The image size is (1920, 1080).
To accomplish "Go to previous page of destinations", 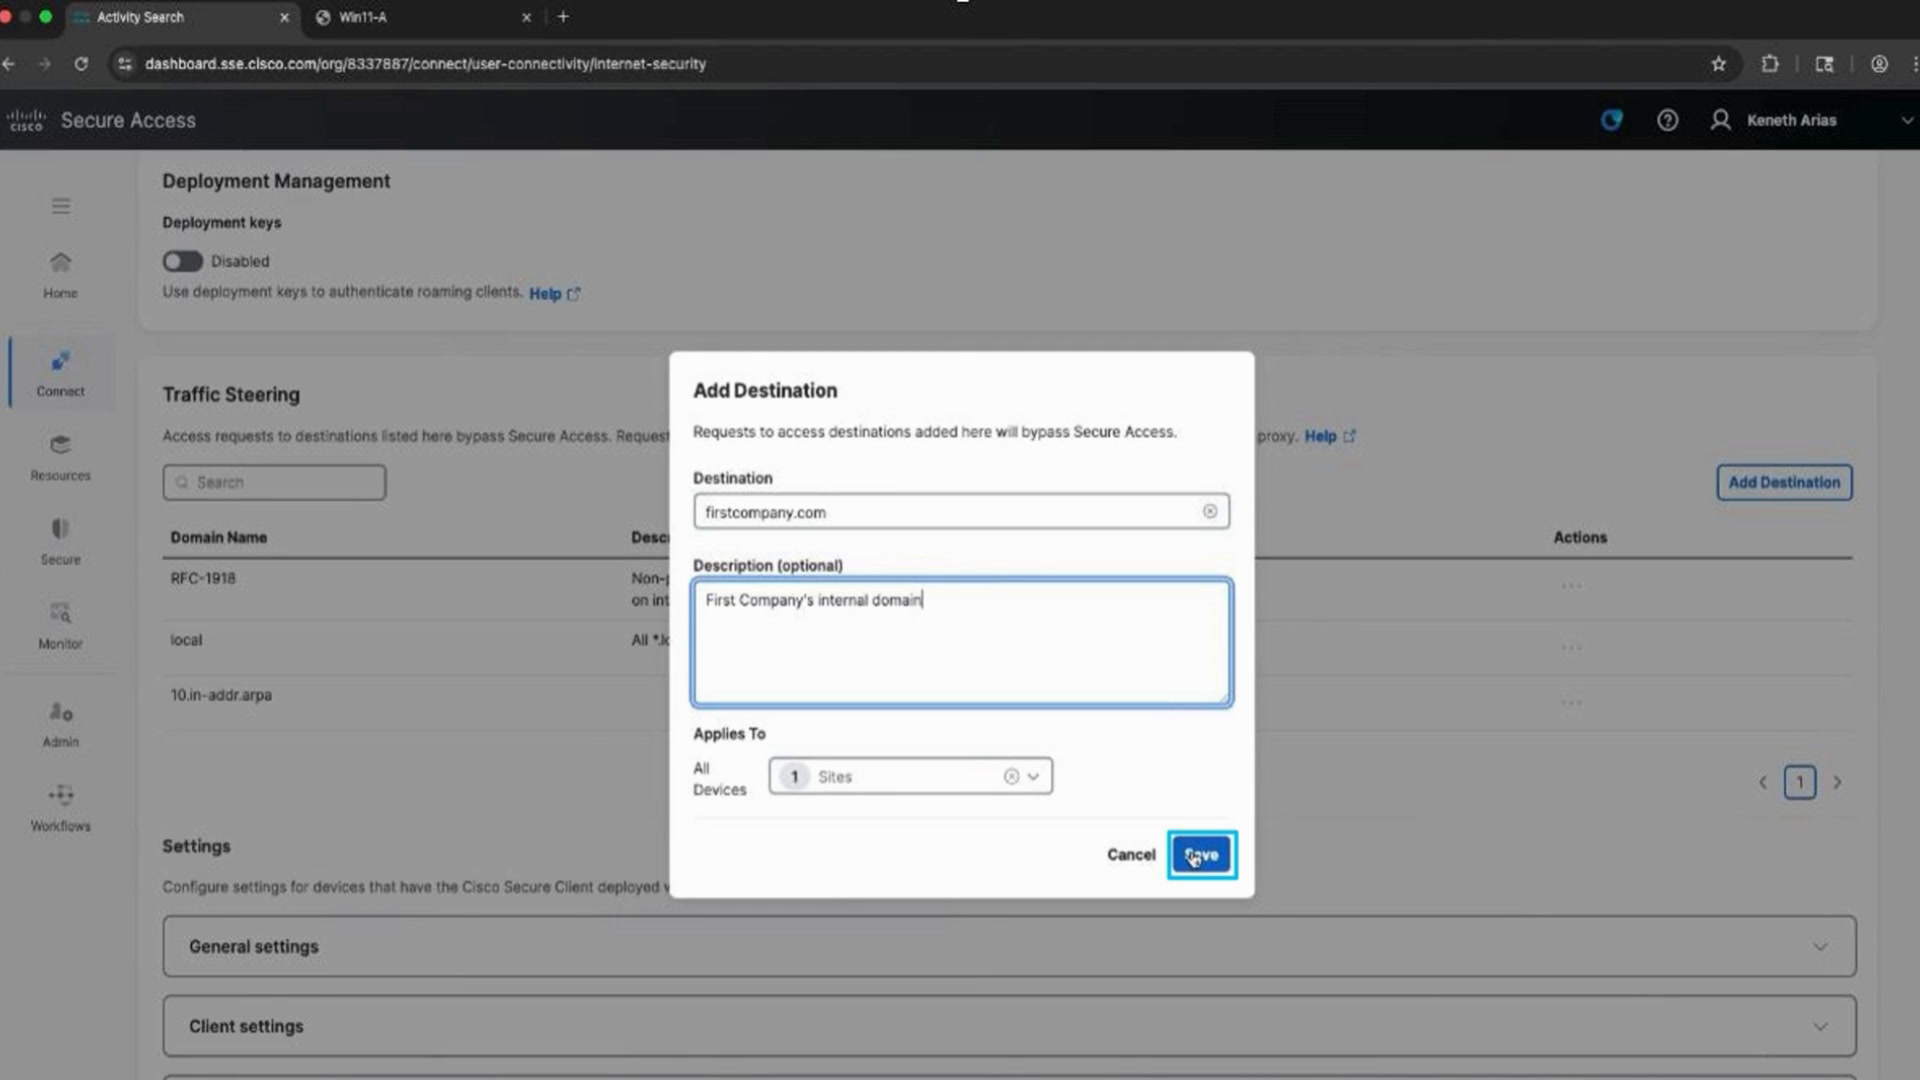I will pyautogui.click(x=1763, y=782).
